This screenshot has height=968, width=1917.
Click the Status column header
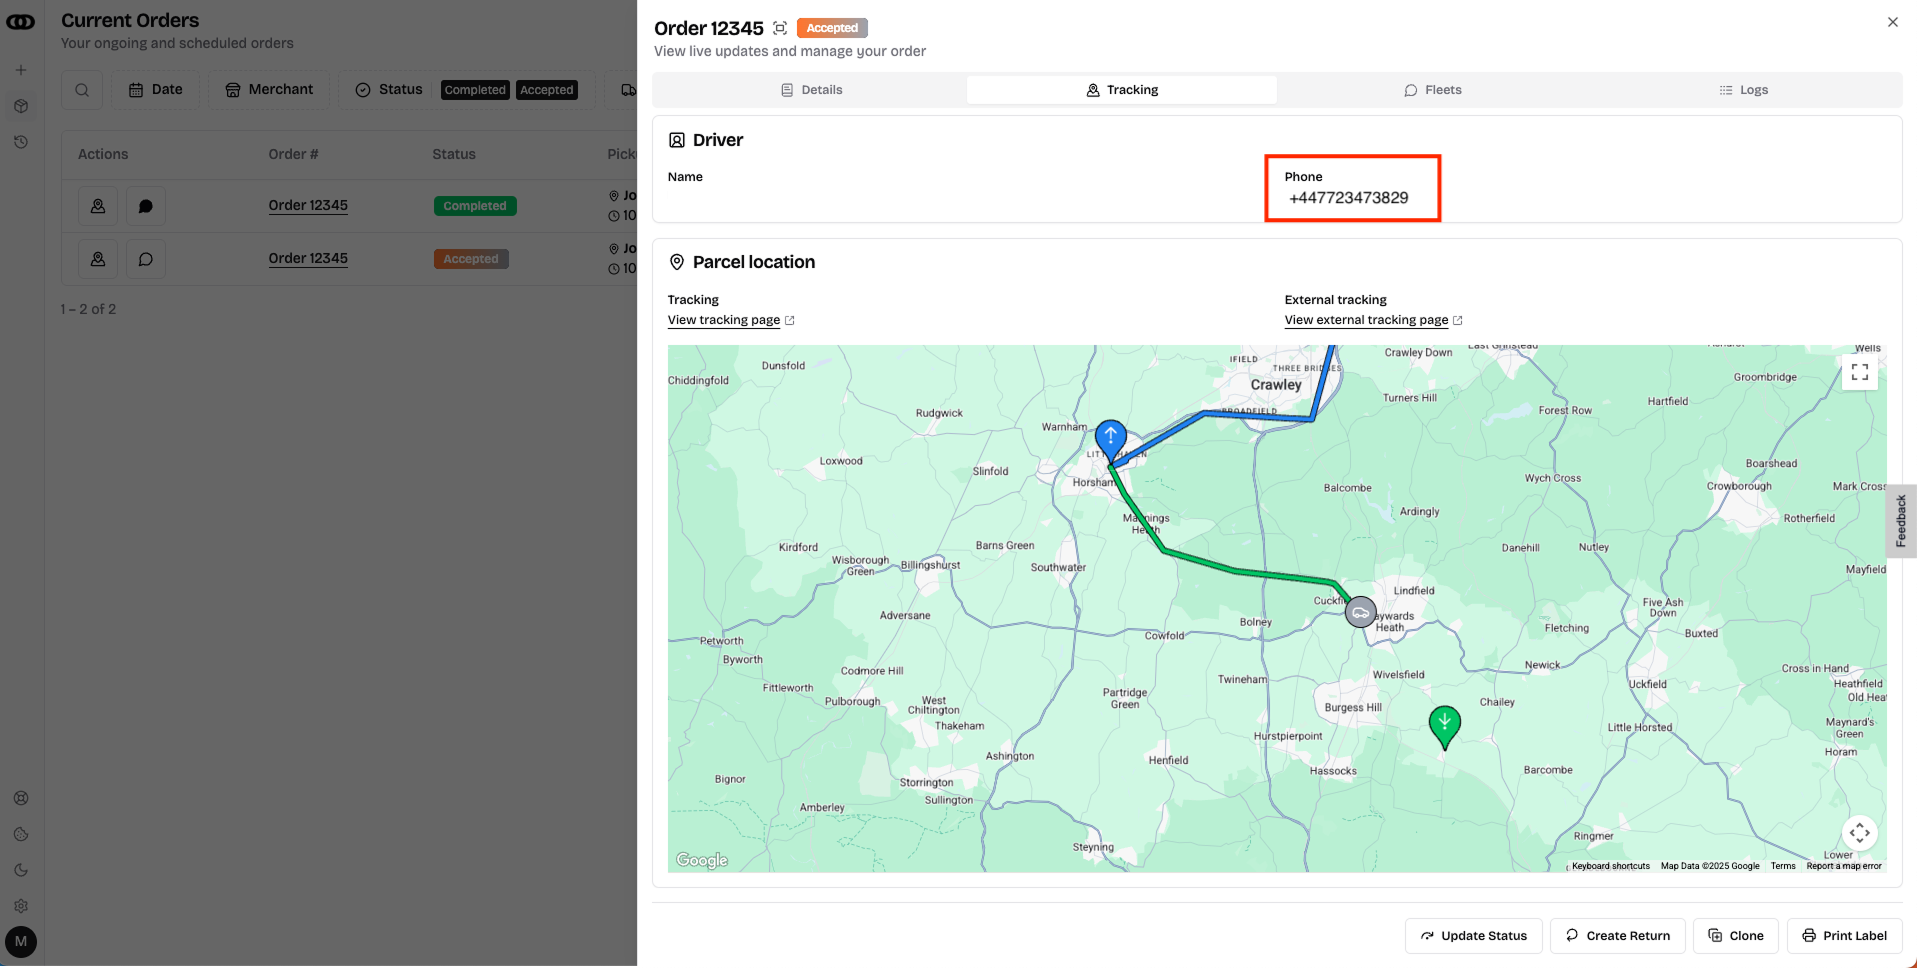pyautogui.click(x=454, y=154)
